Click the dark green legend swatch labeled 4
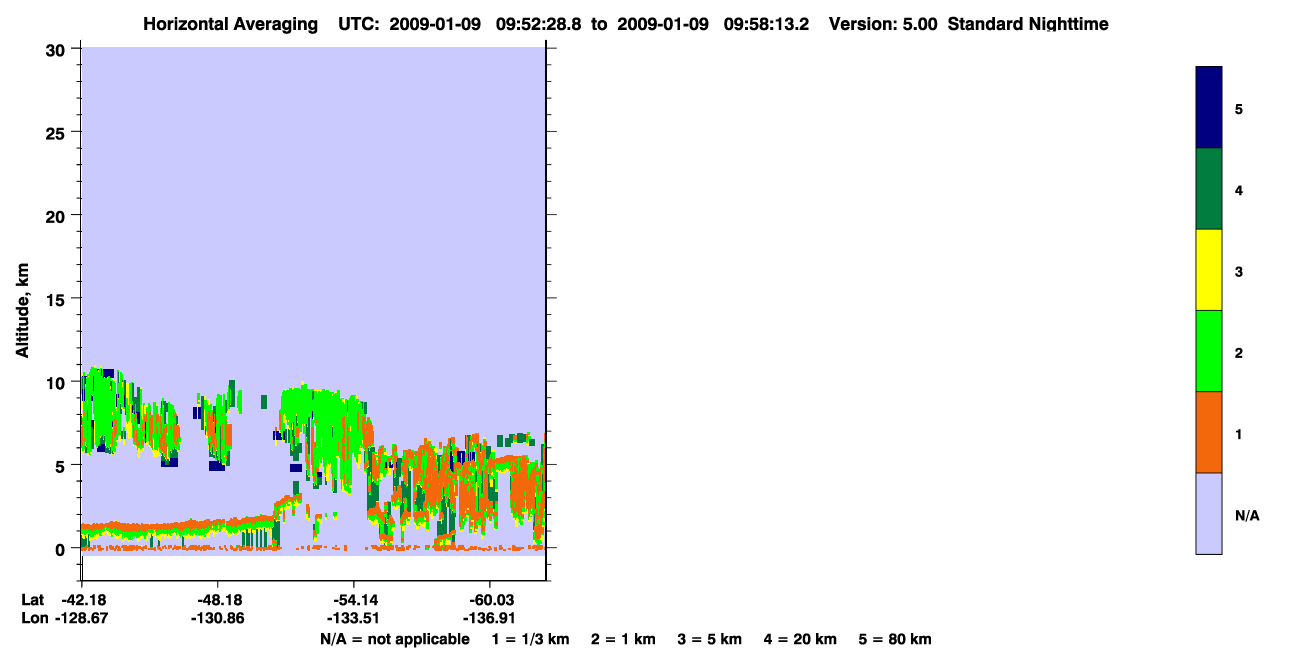1300x667 pixels. point(1209,189)
